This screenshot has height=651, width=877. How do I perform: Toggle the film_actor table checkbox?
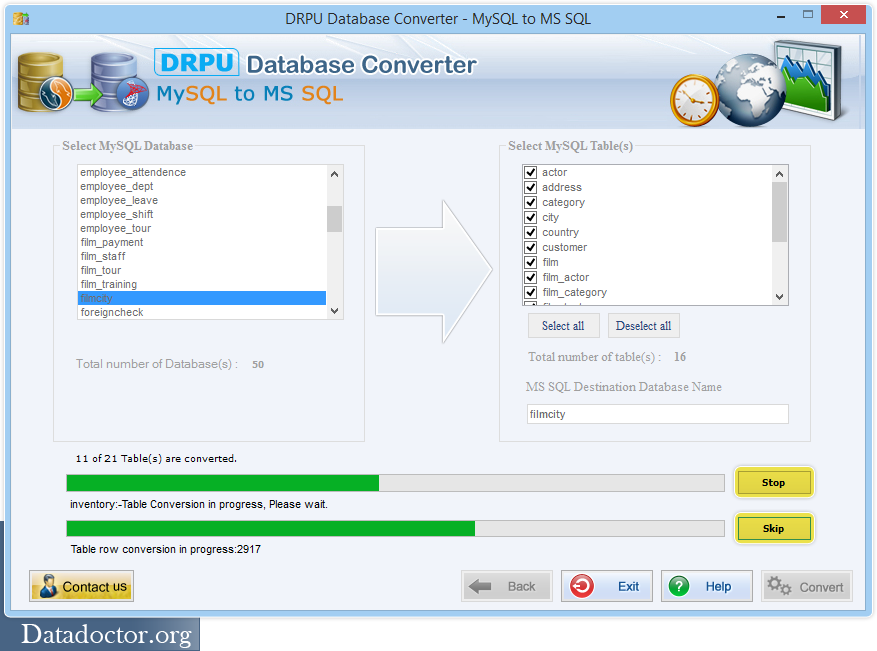(x=531, y=277)
